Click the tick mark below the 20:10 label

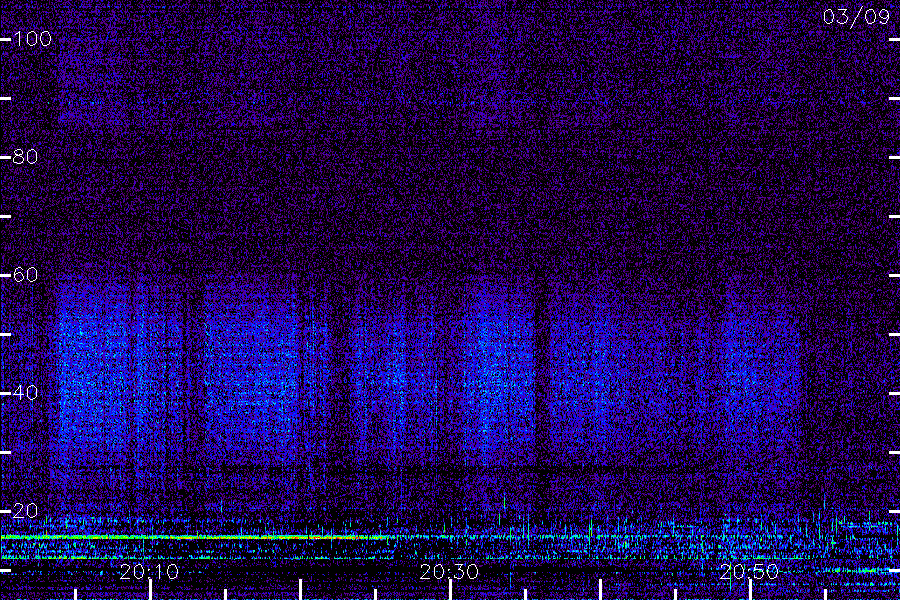(x=150, y=590)
